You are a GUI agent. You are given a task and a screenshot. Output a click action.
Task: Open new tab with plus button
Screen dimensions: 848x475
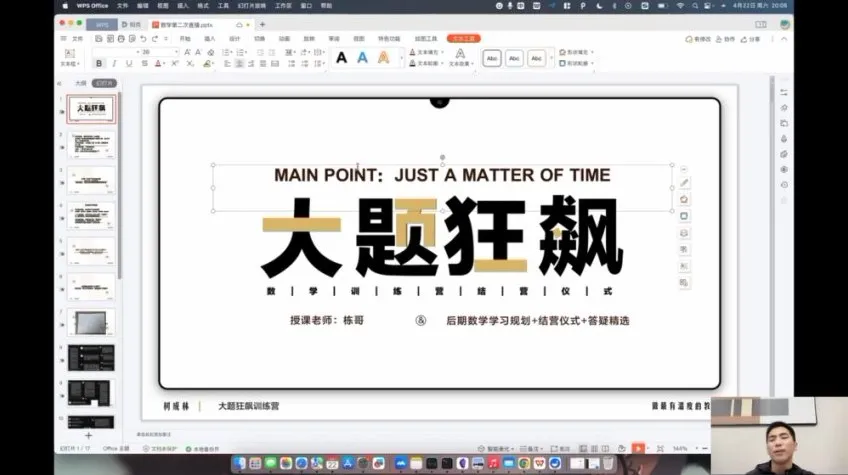coord(262,23)
